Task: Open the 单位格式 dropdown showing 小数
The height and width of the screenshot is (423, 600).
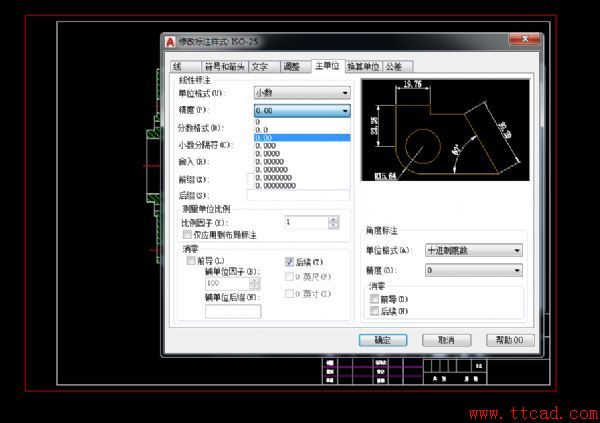Action: tap(302, 93)
